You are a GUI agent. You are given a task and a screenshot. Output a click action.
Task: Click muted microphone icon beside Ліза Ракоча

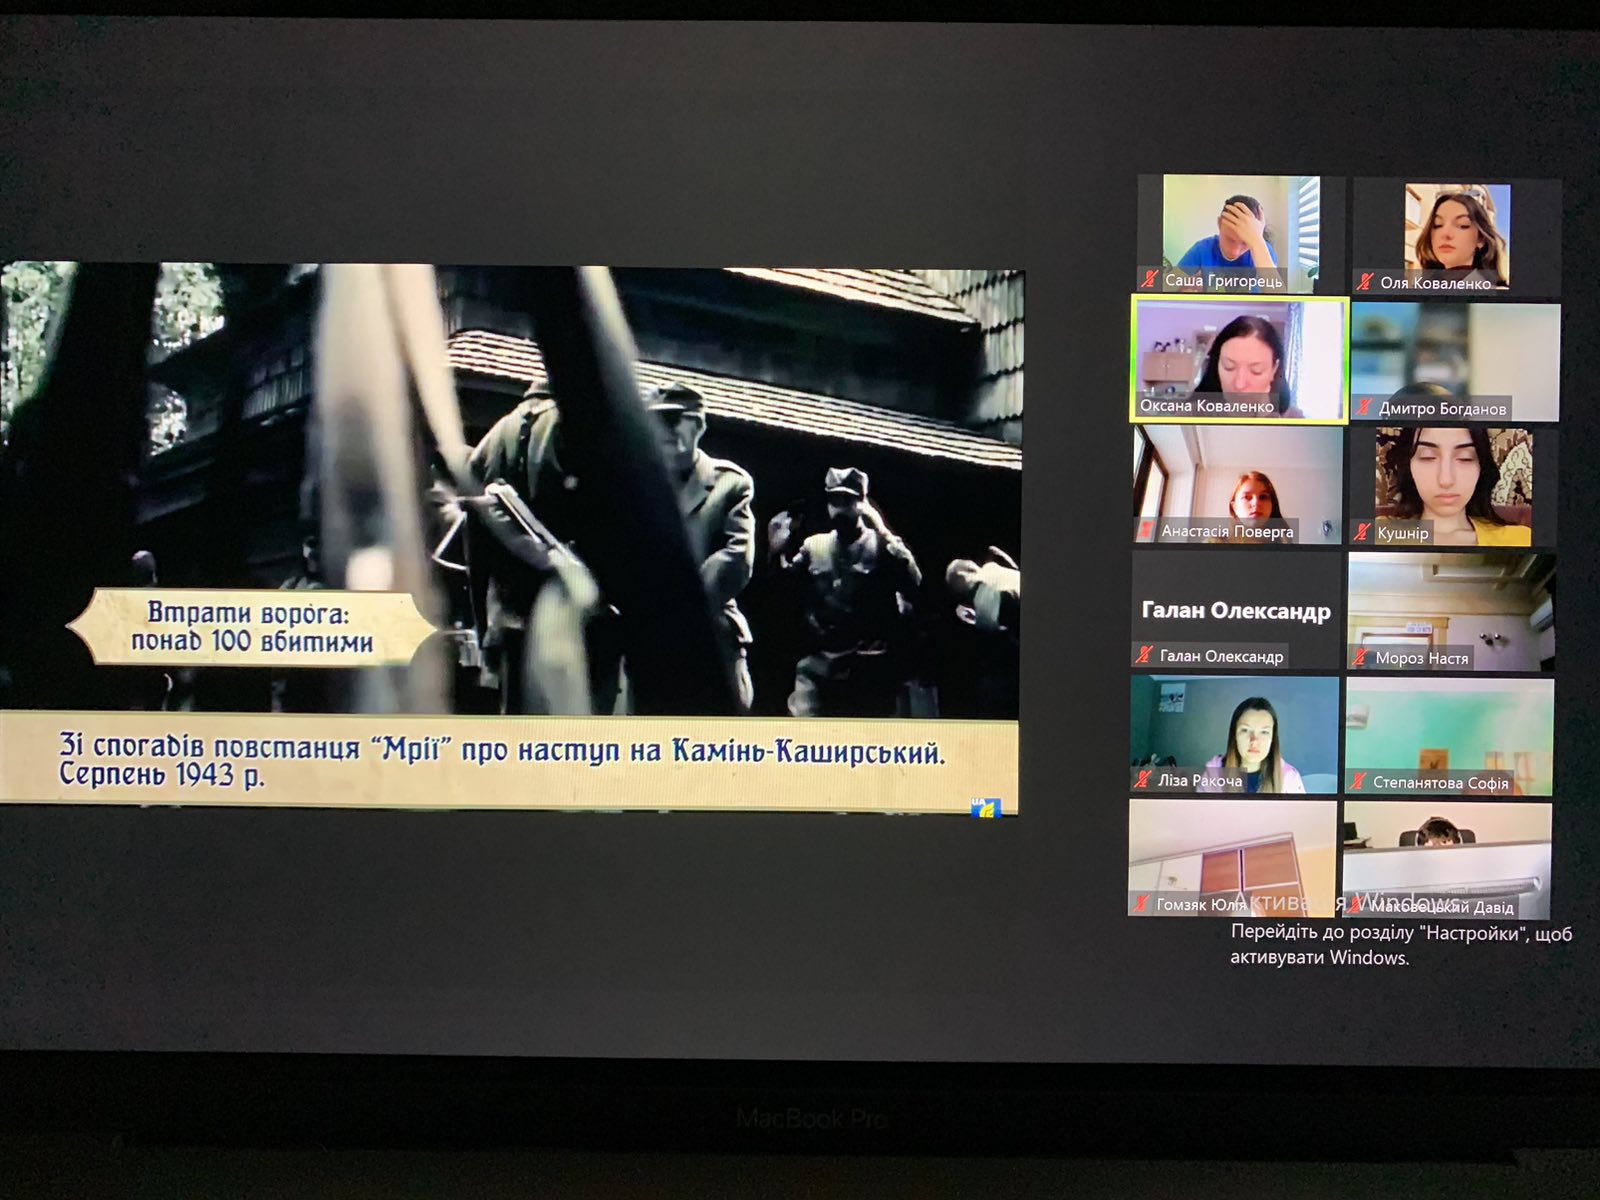[x=1142, y=780]
